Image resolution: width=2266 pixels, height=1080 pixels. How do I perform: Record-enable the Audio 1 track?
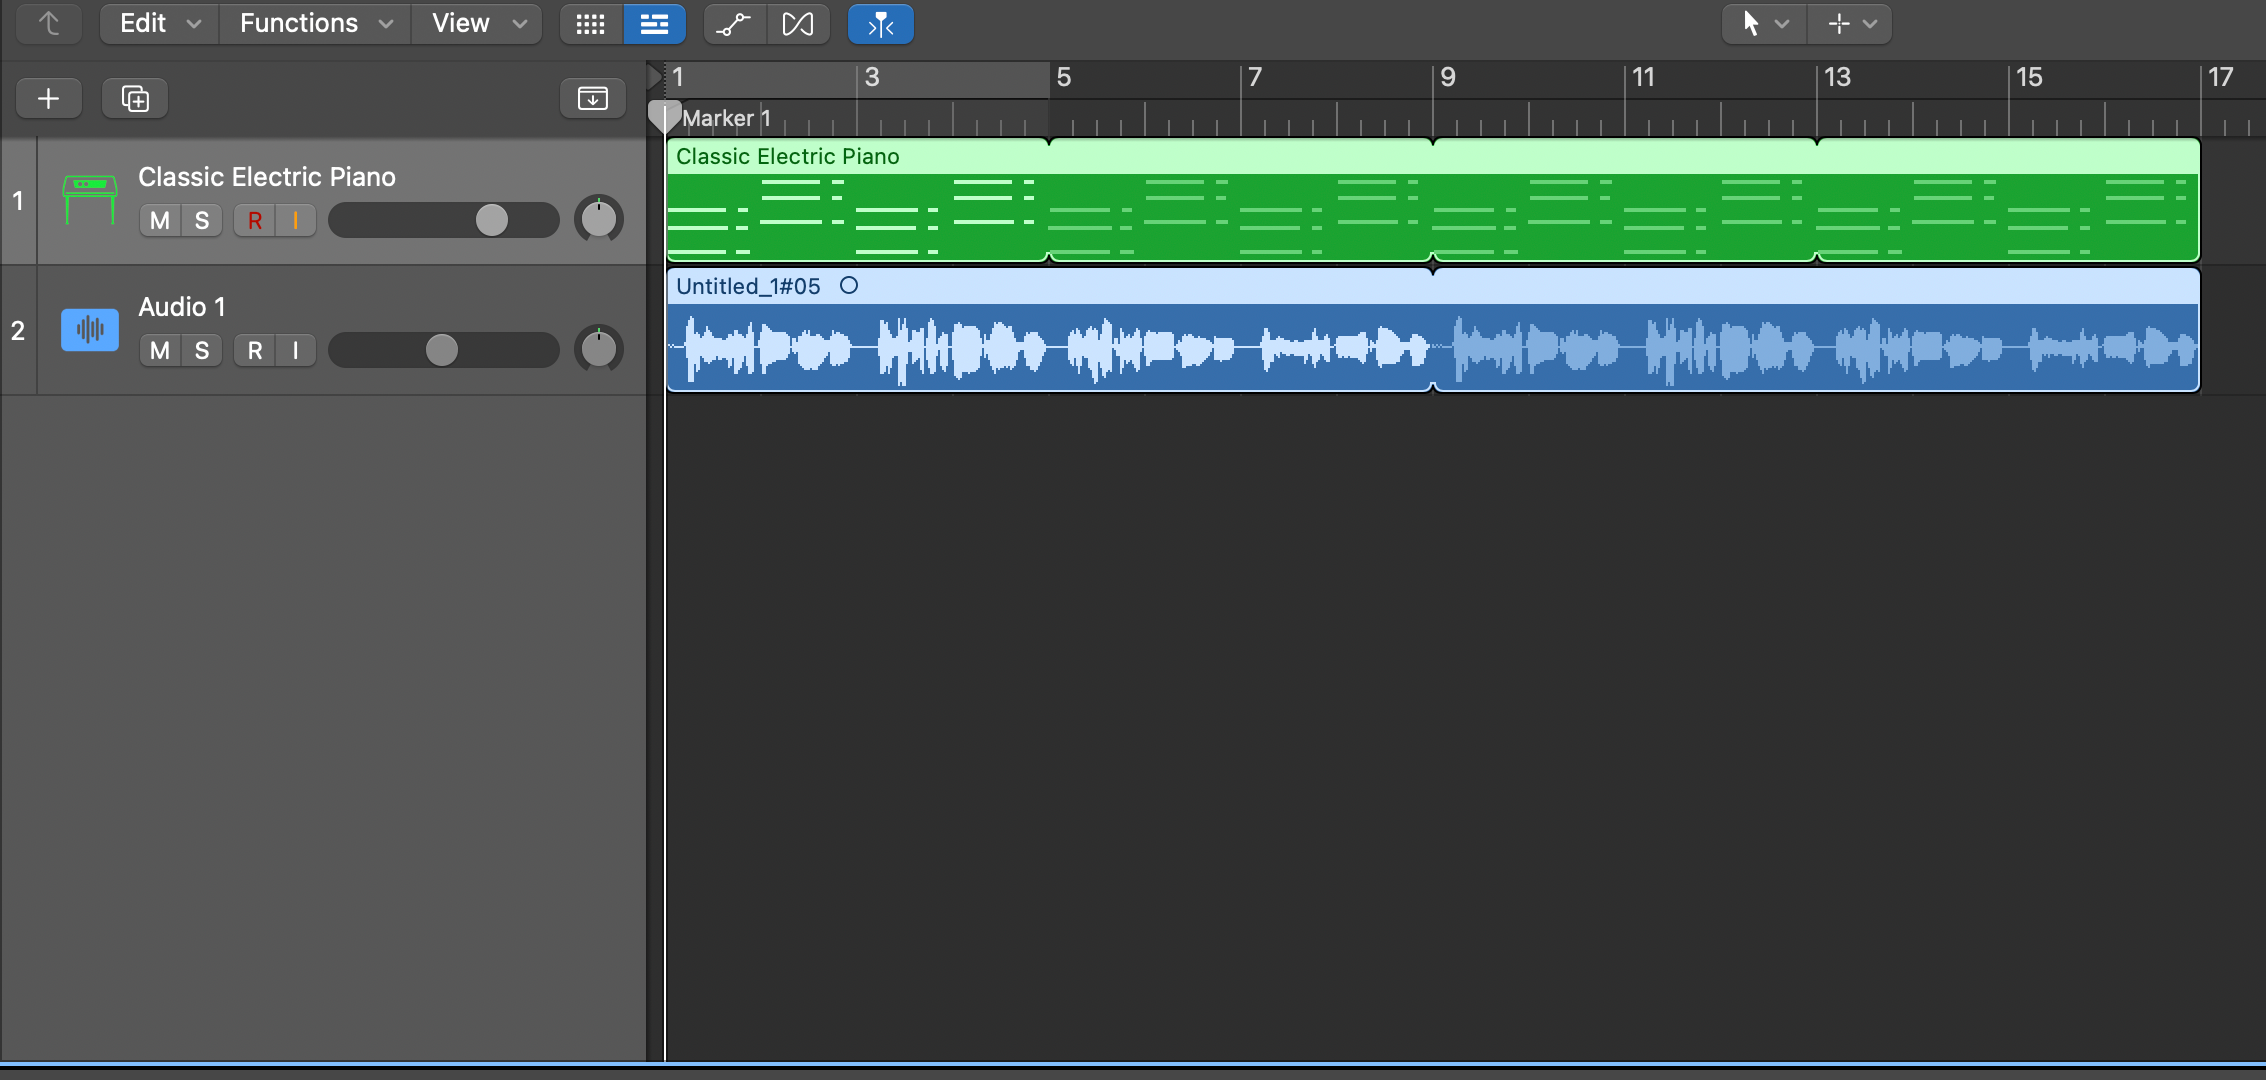point(255,350)
